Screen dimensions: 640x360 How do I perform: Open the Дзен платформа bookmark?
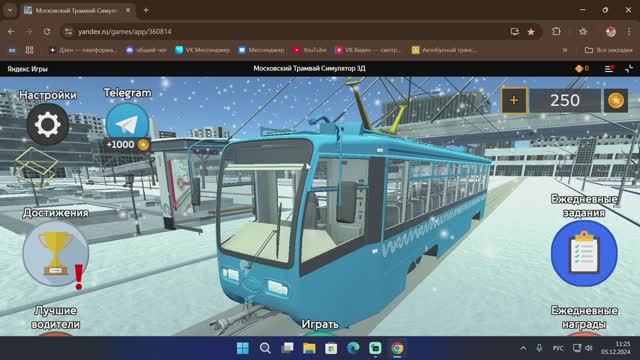pos(83,50)
